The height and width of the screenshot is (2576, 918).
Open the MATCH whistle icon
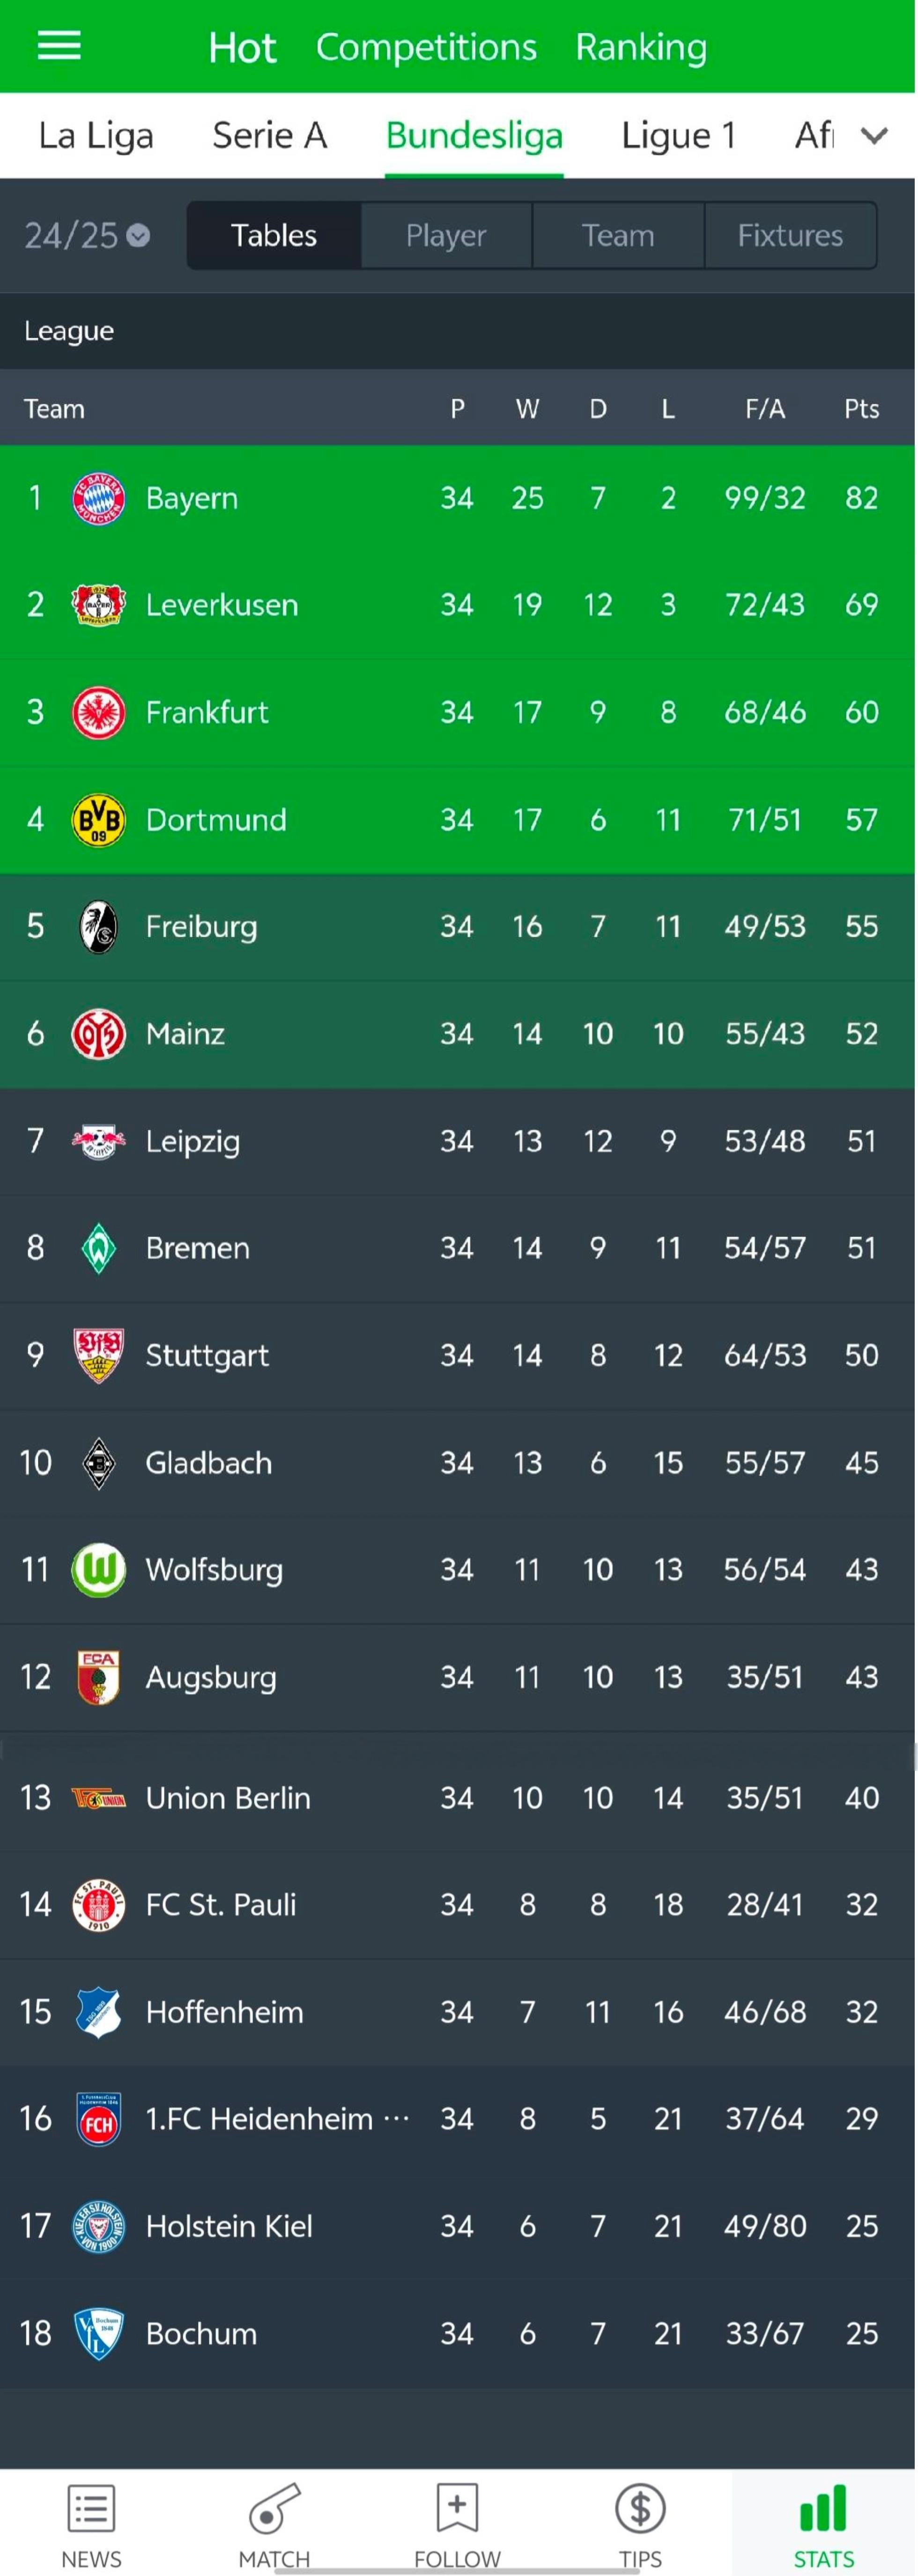coord(274,2508)
